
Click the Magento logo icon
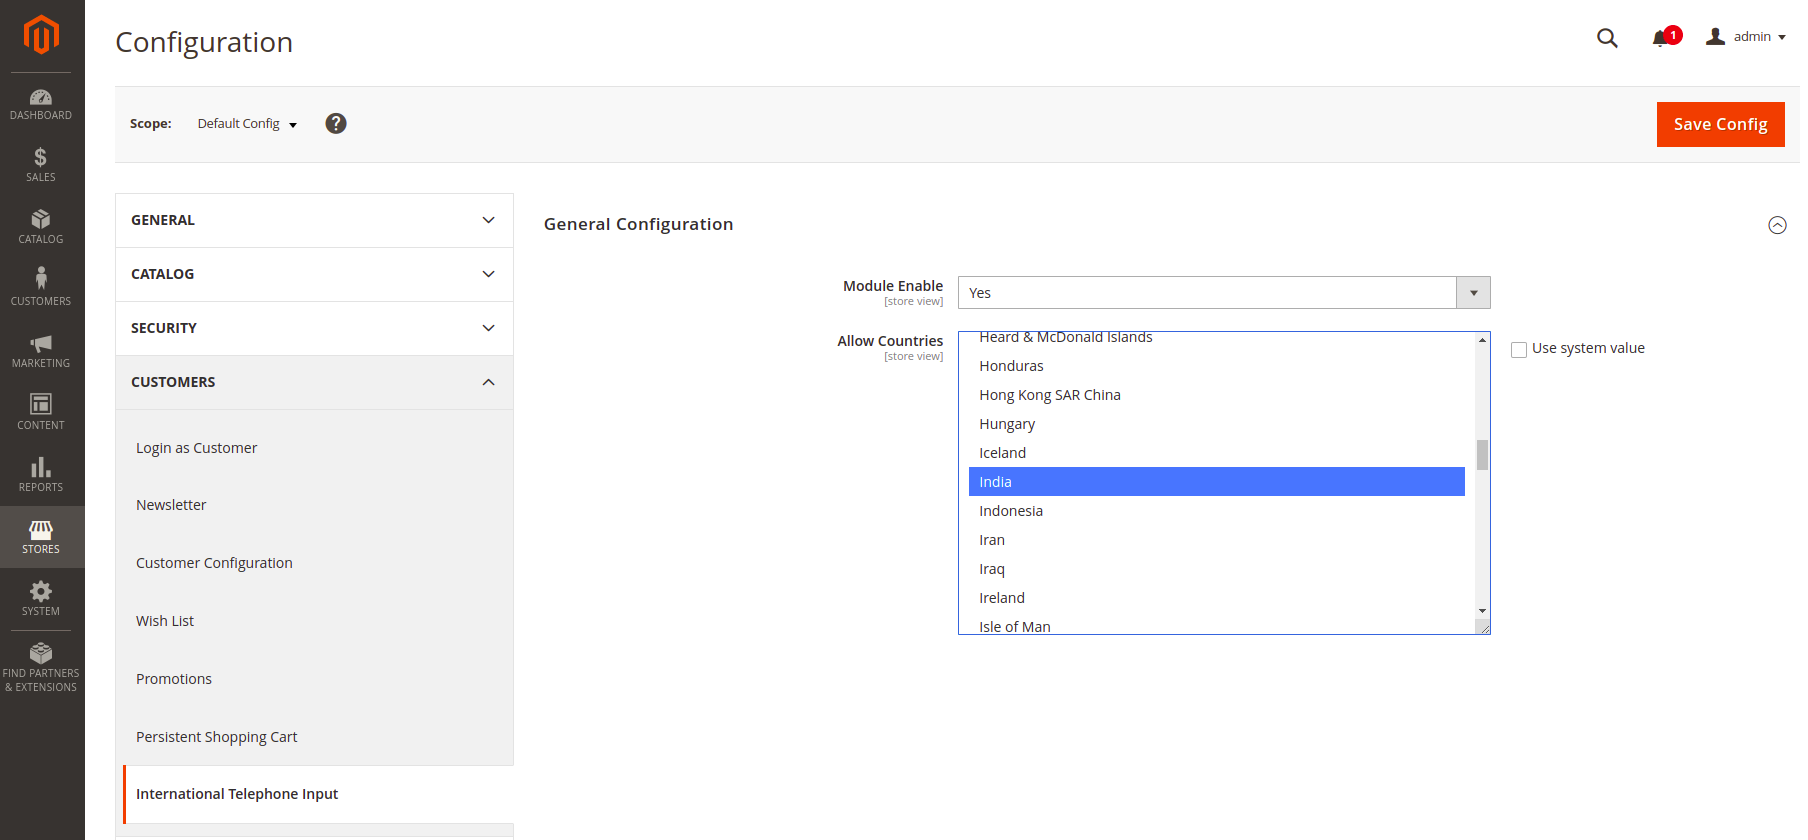(x=41, y=35)
